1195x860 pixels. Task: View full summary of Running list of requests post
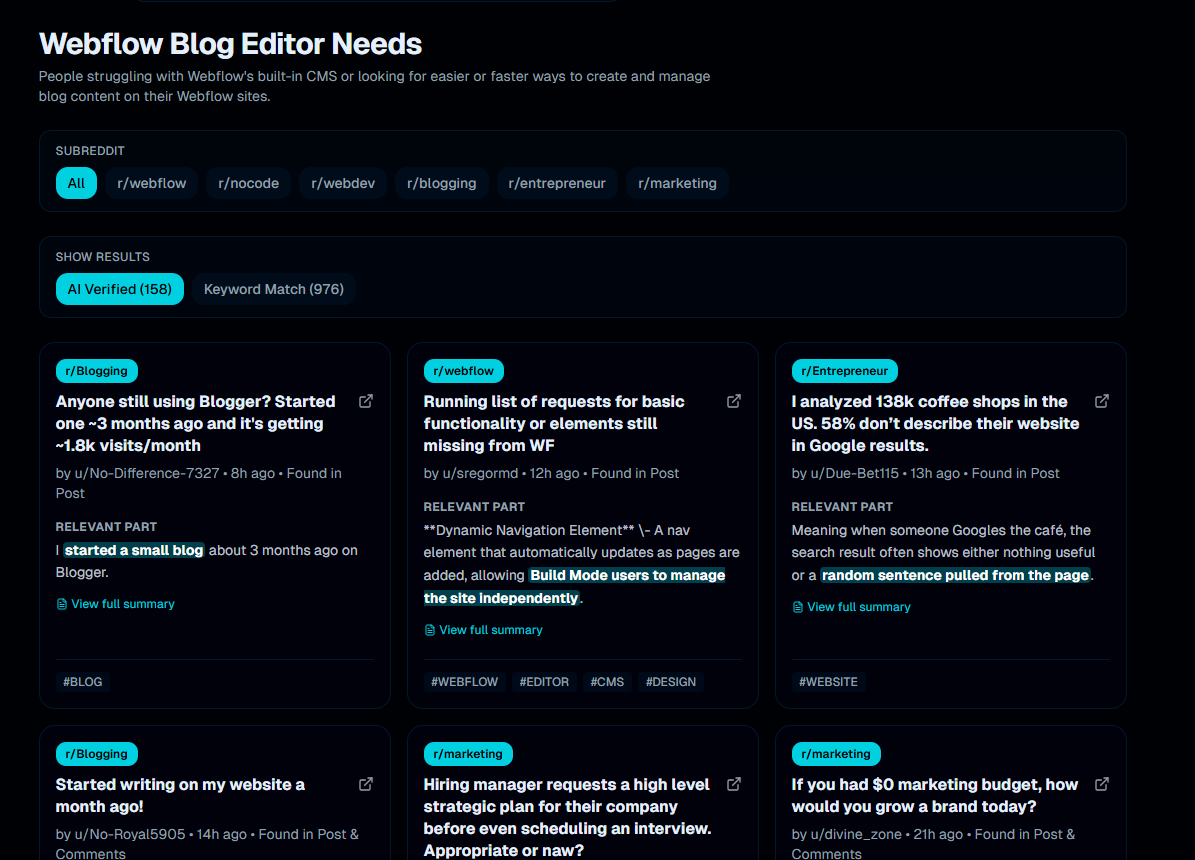click(x=483, y=630)
